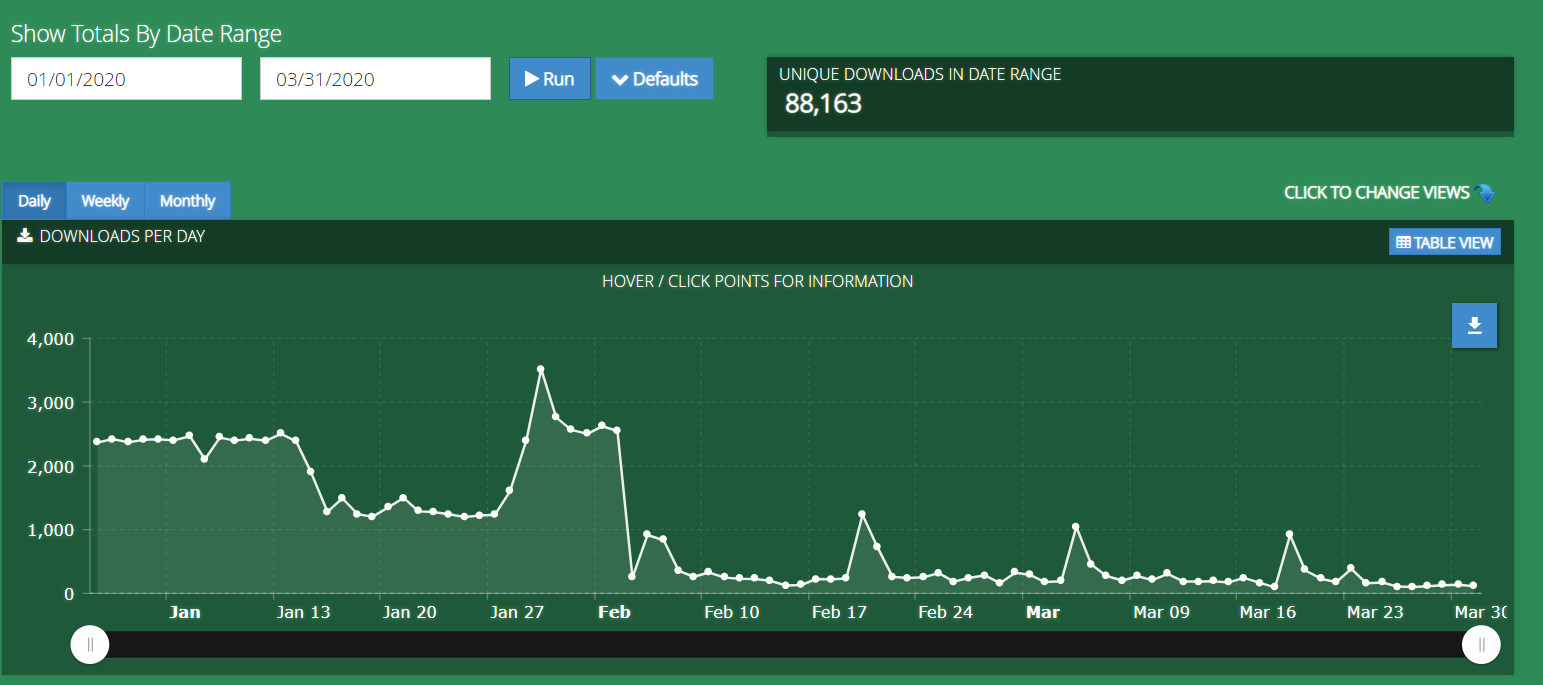Click the 2,000 y-axis label
1543x685 pixels.
(51, 466)
